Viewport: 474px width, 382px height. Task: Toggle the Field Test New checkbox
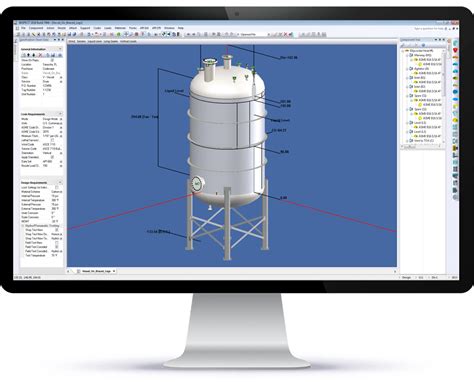56,243
